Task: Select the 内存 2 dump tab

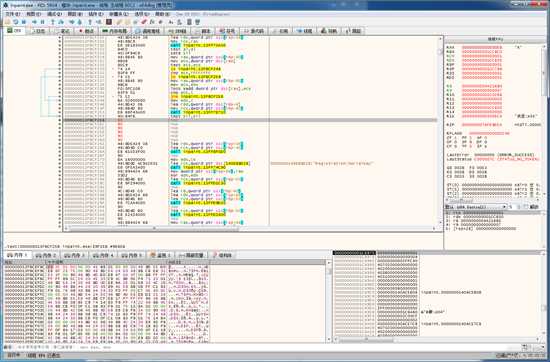Action: (46, 255)
